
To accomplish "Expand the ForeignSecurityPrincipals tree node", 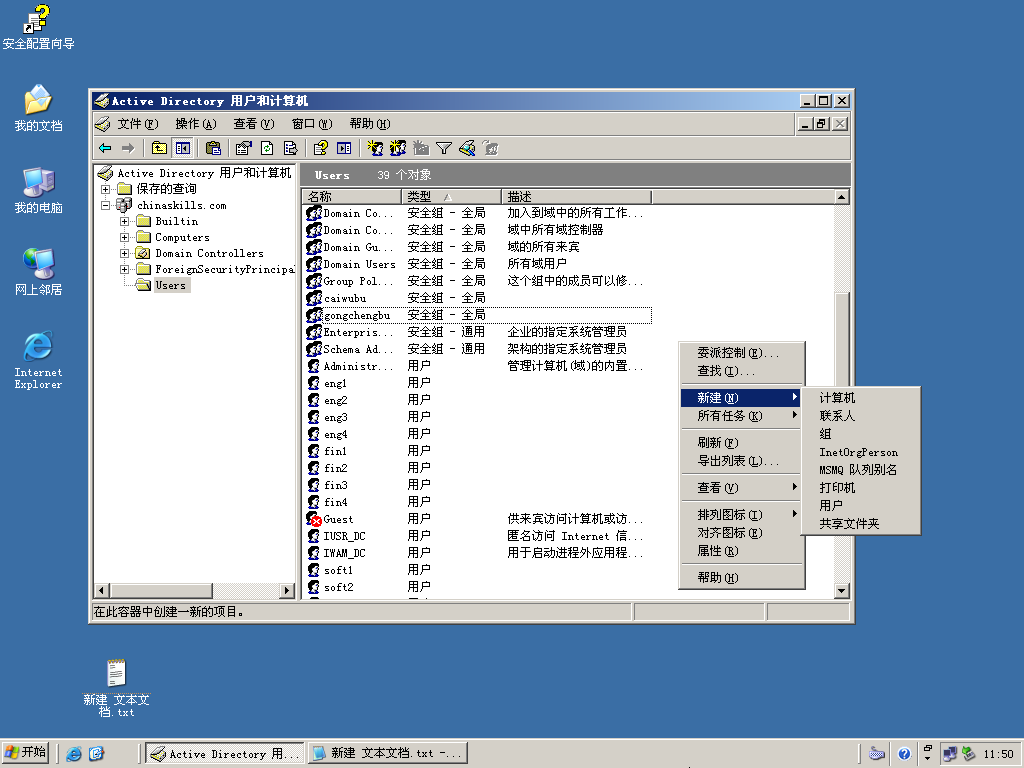I will pos(124,269).
